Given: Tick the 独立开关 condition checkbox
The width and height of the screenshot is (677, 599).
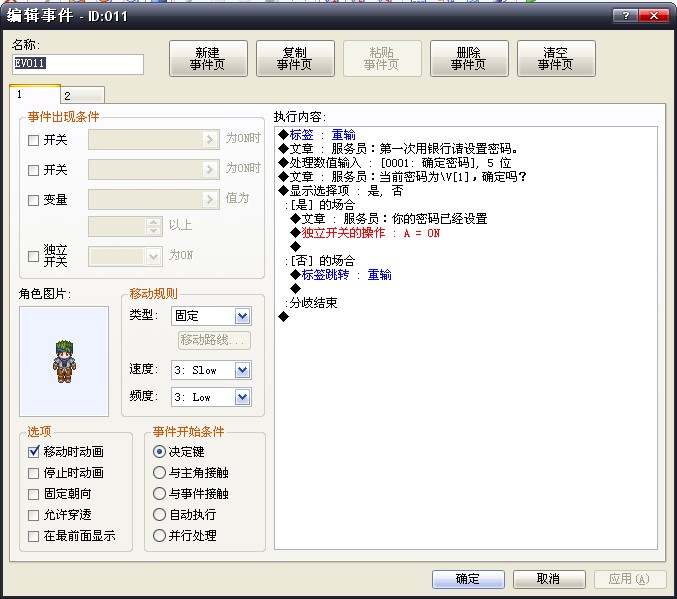Looking at the screenshot, I should (33, 256).
